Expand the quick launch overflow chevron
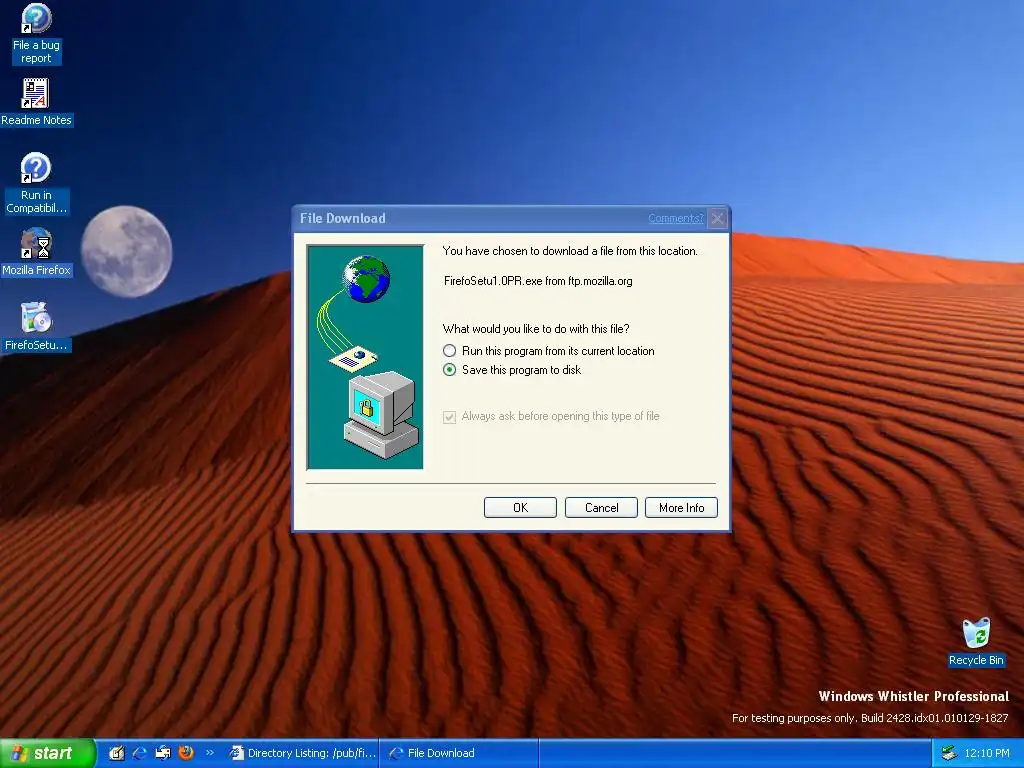The image size is (1024, 768). pos(210,752)
